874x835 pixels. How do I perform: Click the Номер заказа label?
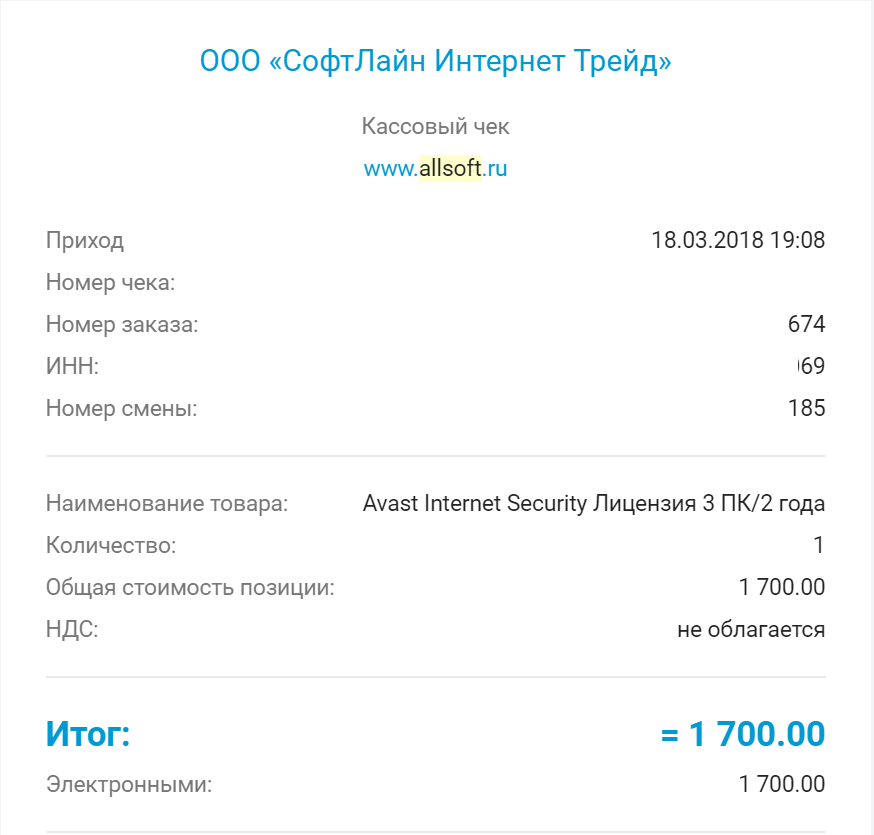pos(122,324)
